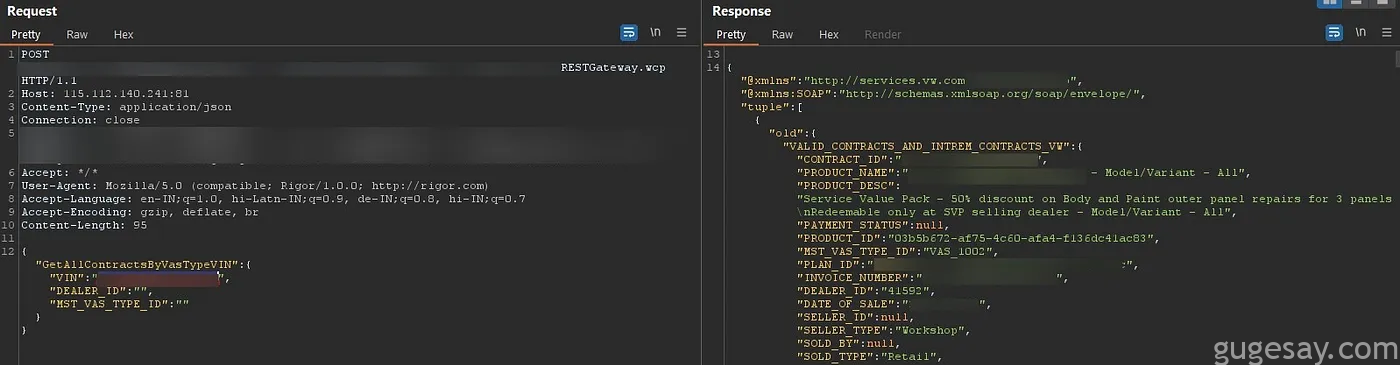Screen dimensions: 1400x365
Task: Click the Accept-Language header line
Action: pos(273,198)
